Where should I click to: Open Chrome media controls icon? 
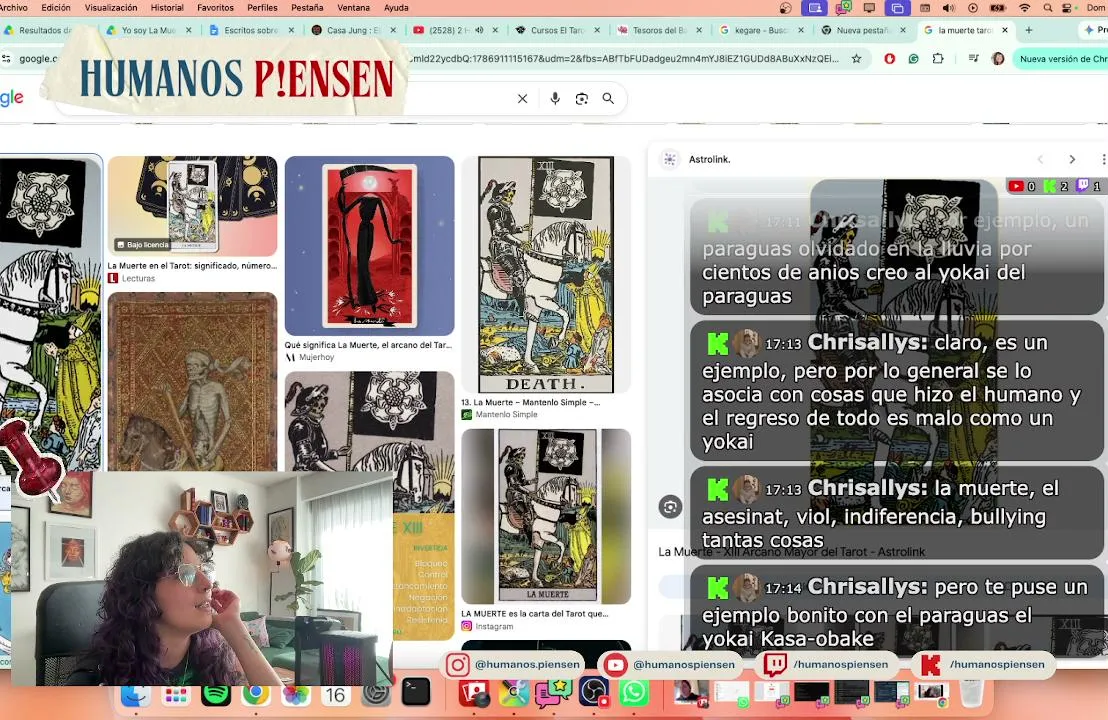click(x=973, y=59)
